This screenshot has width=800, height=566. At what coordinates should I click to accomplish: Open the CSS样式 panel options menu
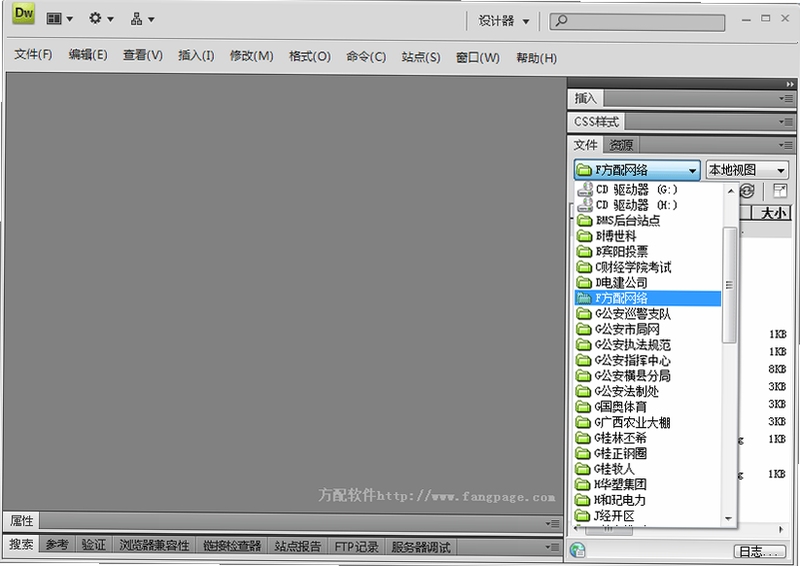coord(786,122)
